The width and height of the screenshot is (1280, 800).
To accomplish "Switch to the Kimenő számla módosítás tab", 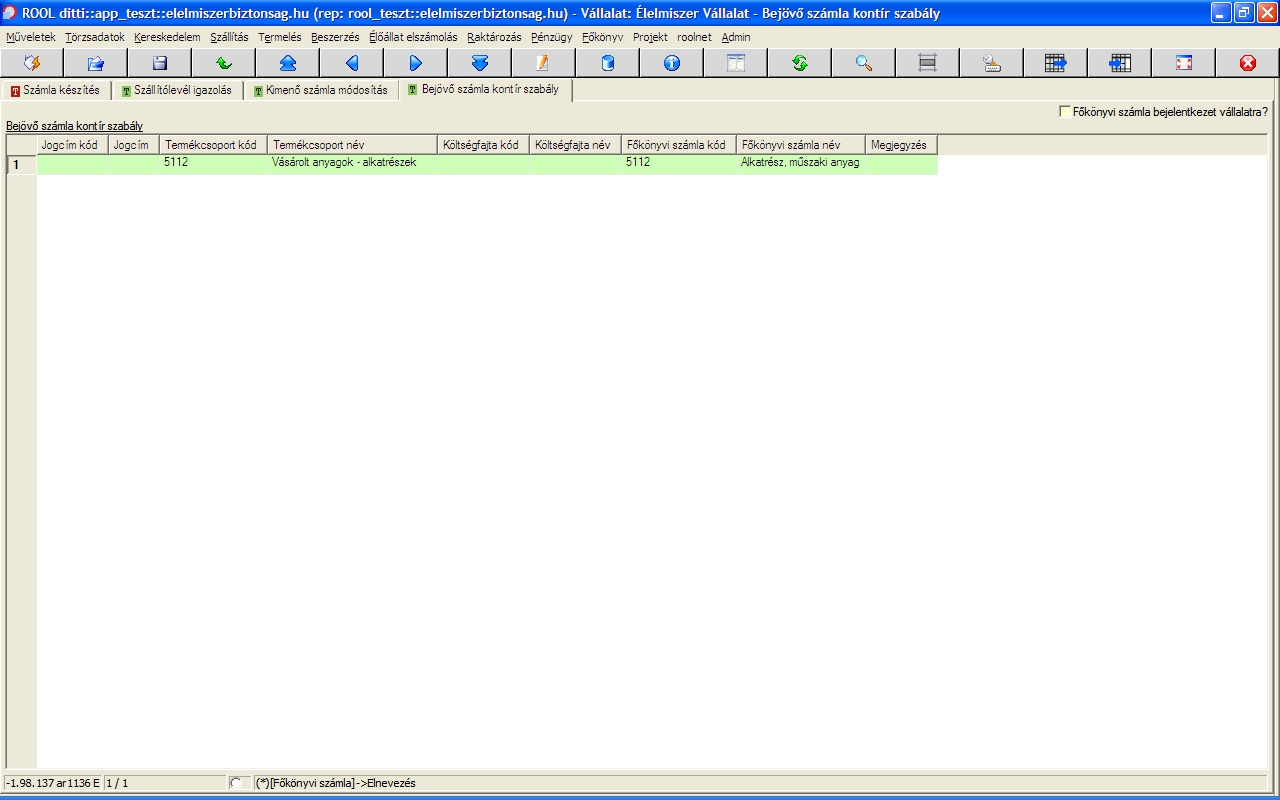I will click(x=320, y=90).
